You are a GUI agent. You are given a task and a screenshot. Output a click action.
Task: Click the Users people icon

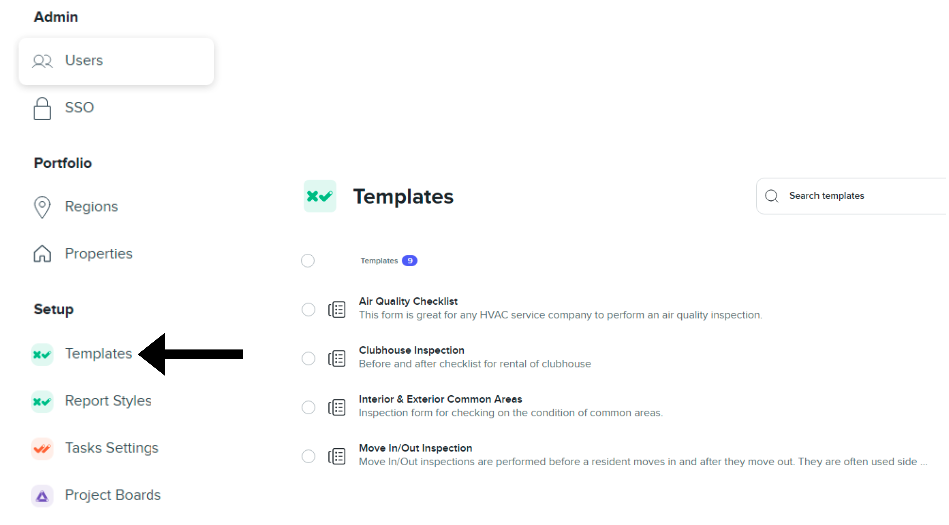(42, 61)
